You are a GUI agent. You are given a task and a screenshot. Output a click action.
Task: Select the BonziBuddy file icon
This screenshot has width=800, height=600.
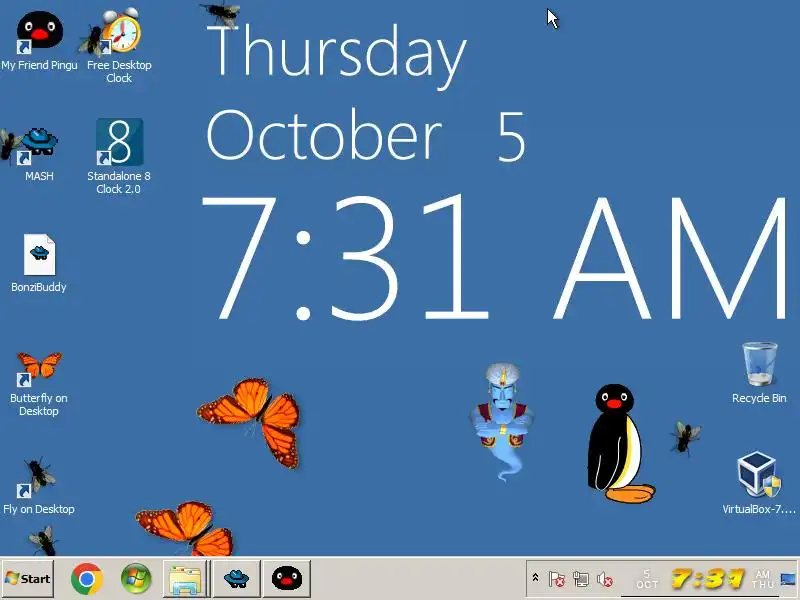[39, 263]
